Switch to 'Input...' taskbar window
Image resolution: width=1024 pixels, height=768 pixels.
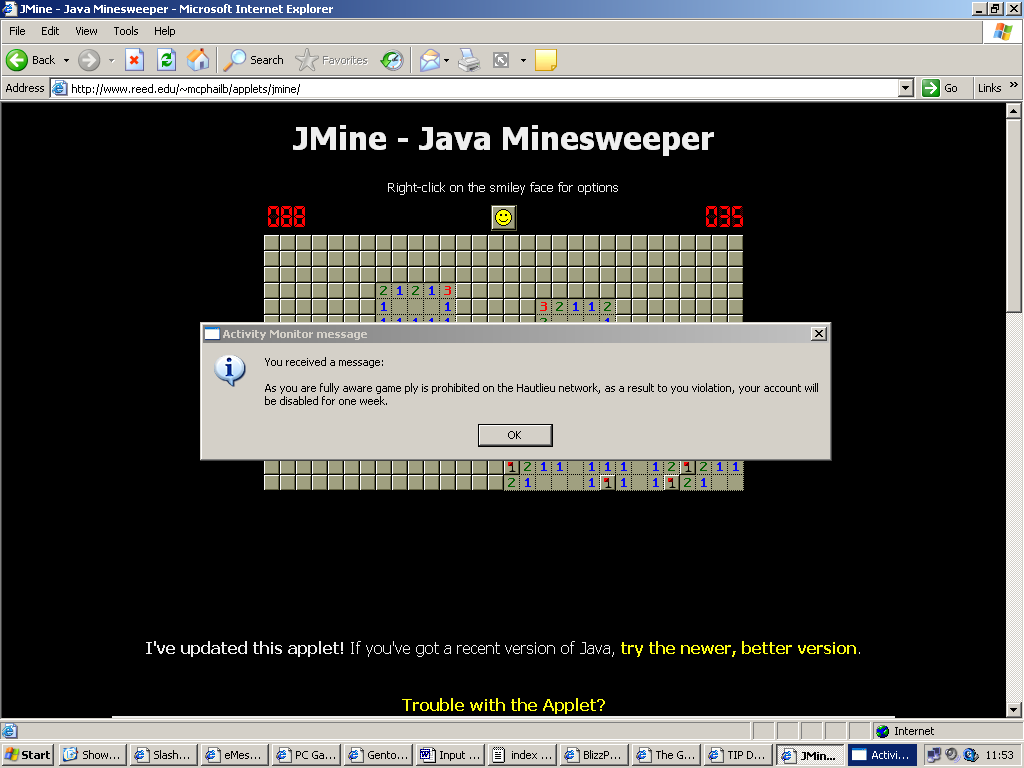click(449, 755)
